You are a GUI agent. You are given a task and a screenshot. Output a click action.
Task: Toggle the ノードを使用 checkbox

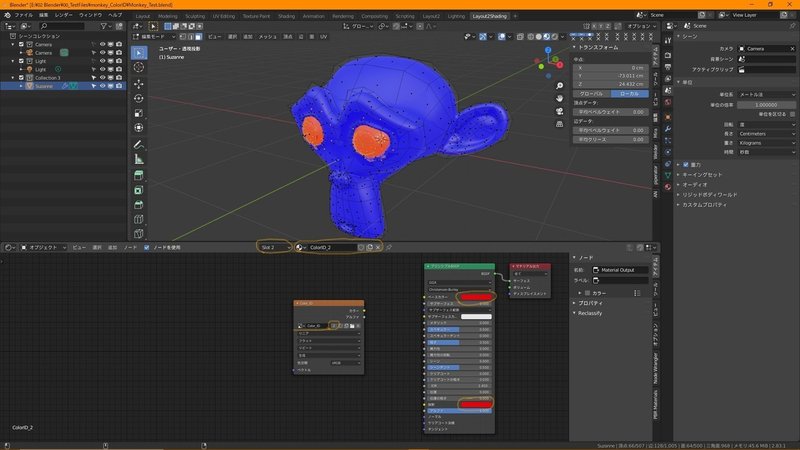(x=147, y=247)
